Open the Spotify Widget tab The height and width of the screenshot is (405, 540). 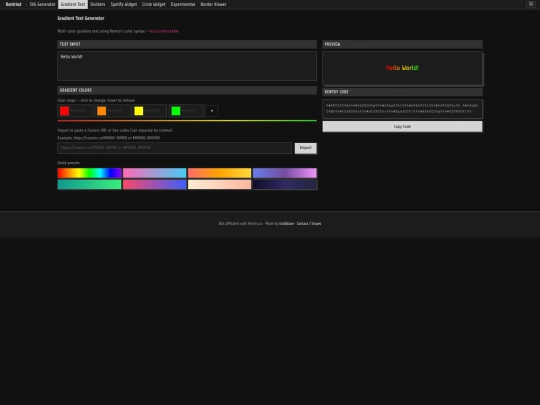124,4
